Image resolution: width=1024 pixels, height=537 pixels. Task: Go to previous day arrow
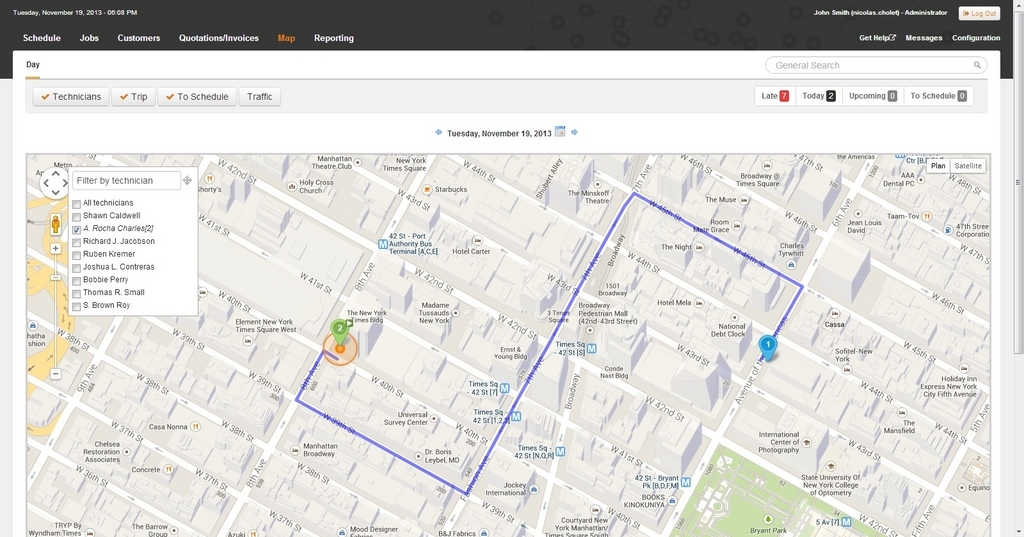[x=438, y=133]
